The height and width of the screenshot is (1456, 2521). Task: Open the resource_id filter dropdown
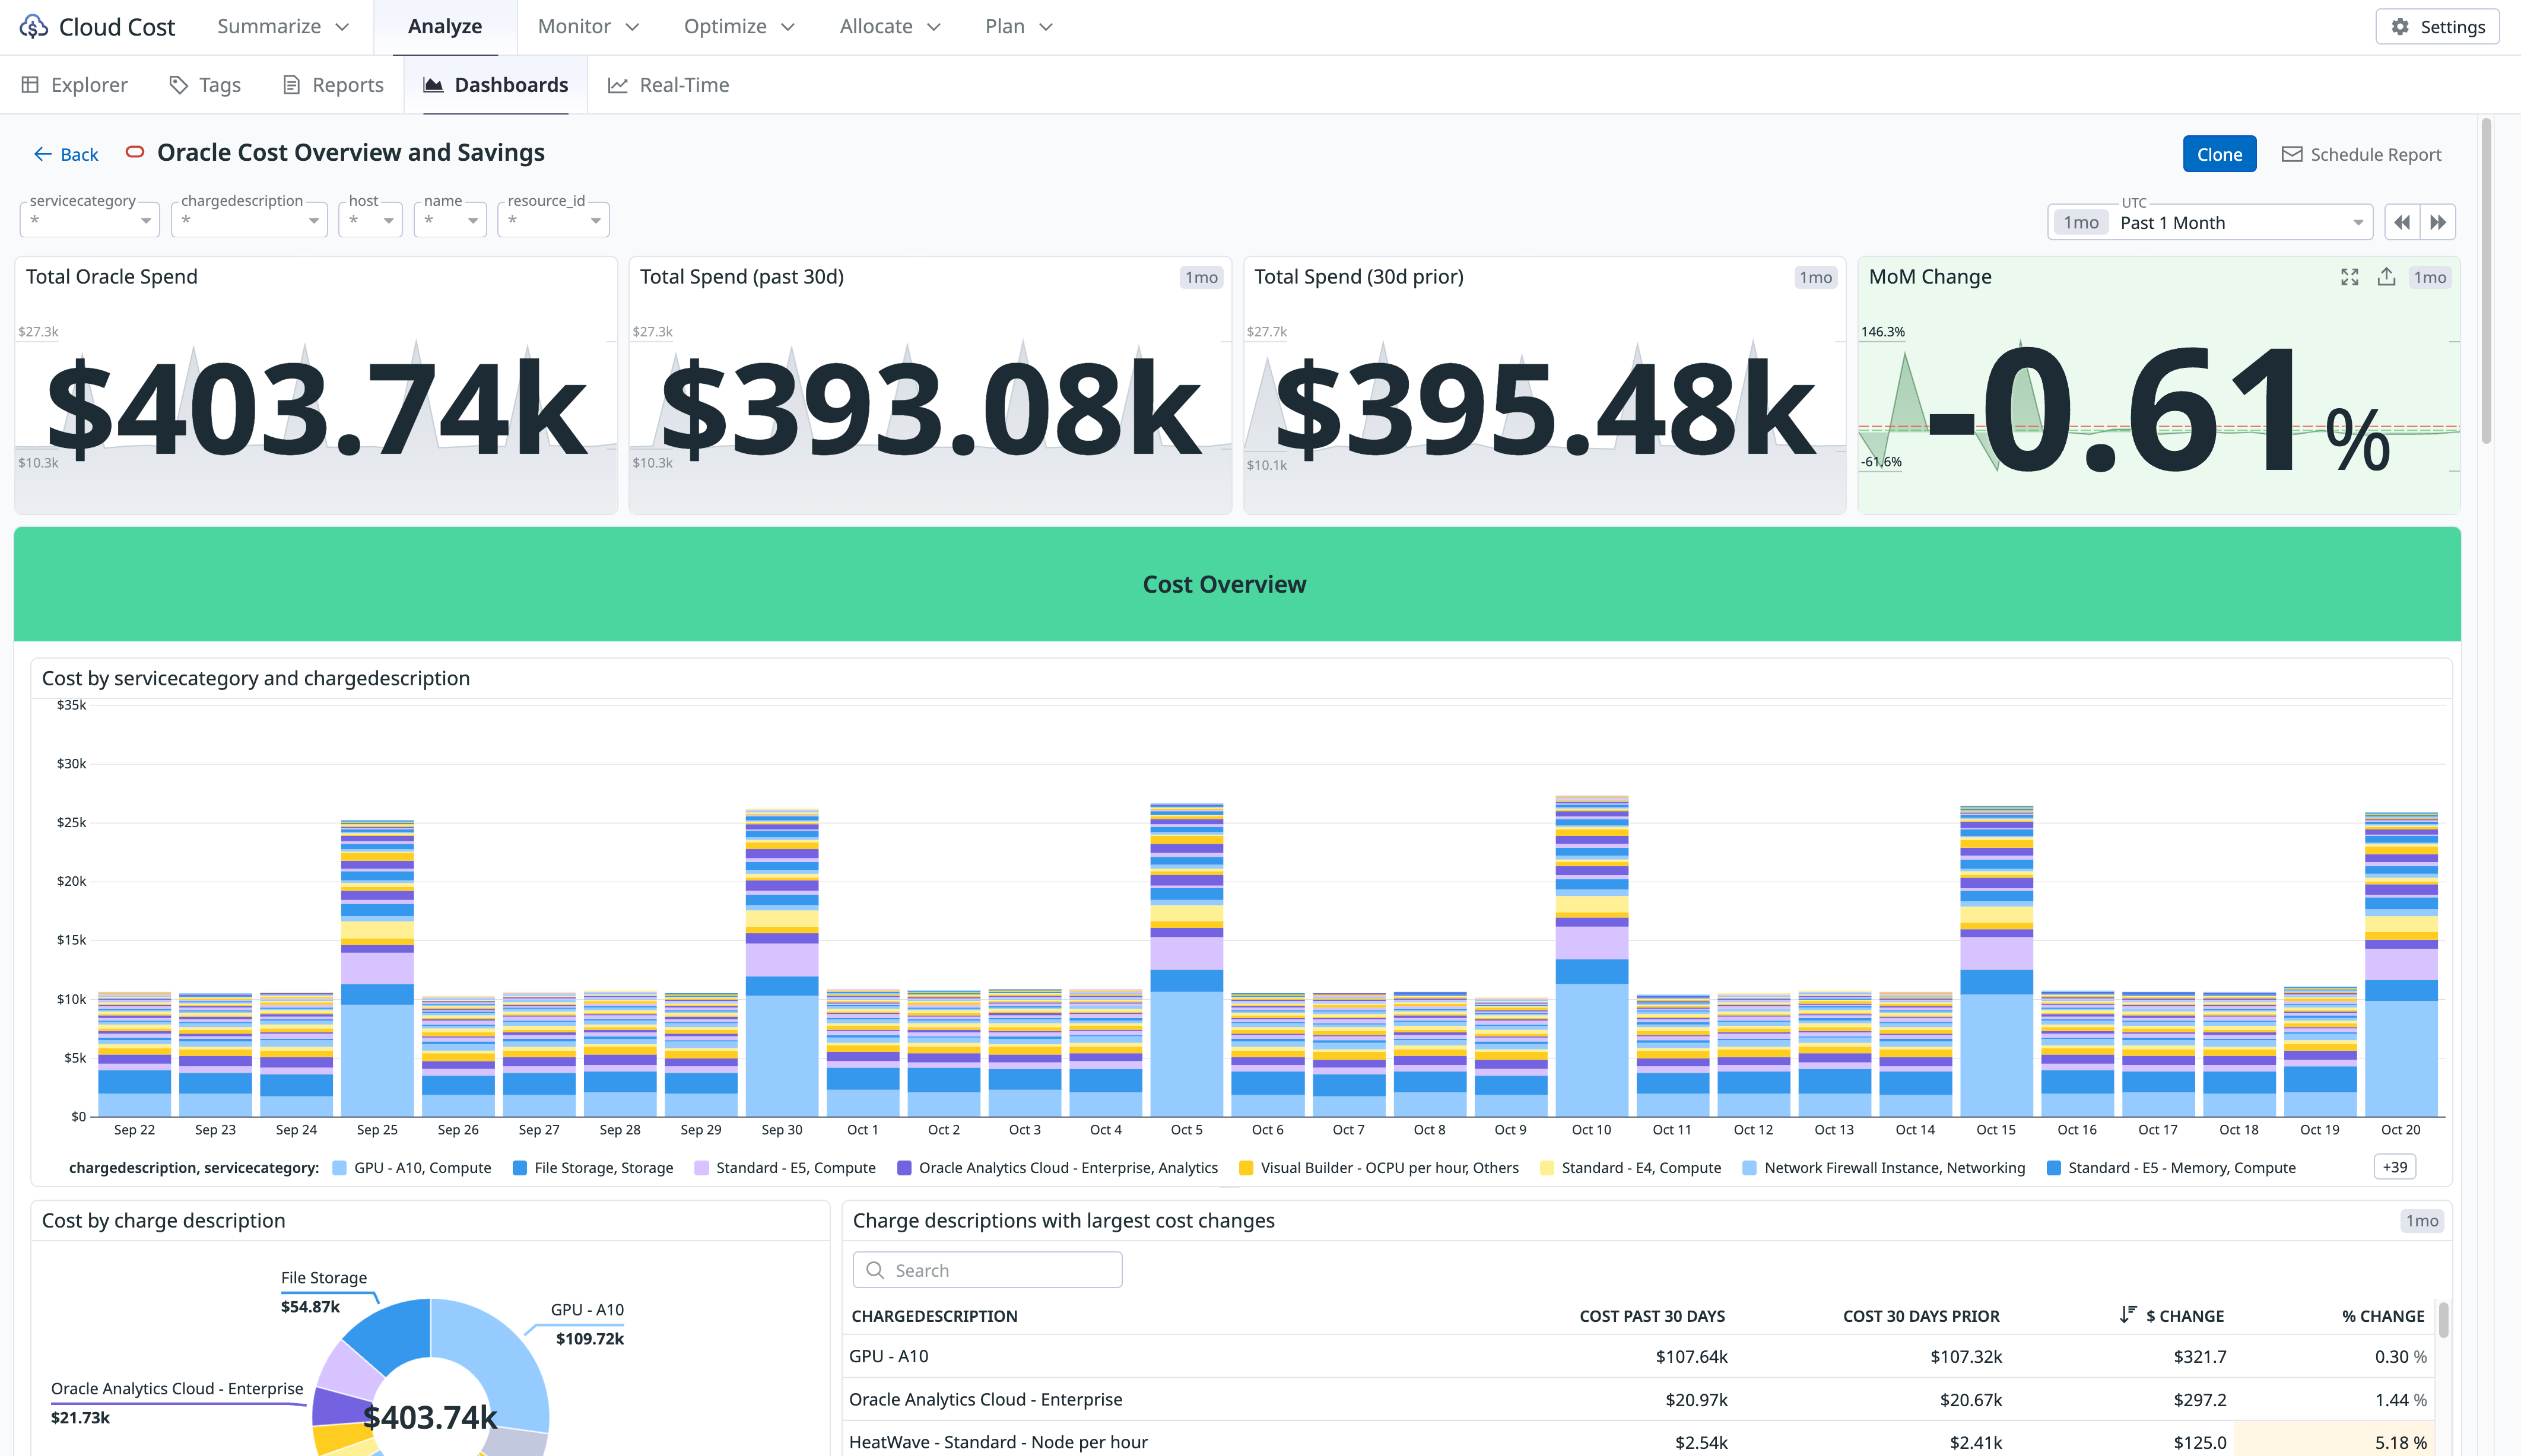click(553, 219)
